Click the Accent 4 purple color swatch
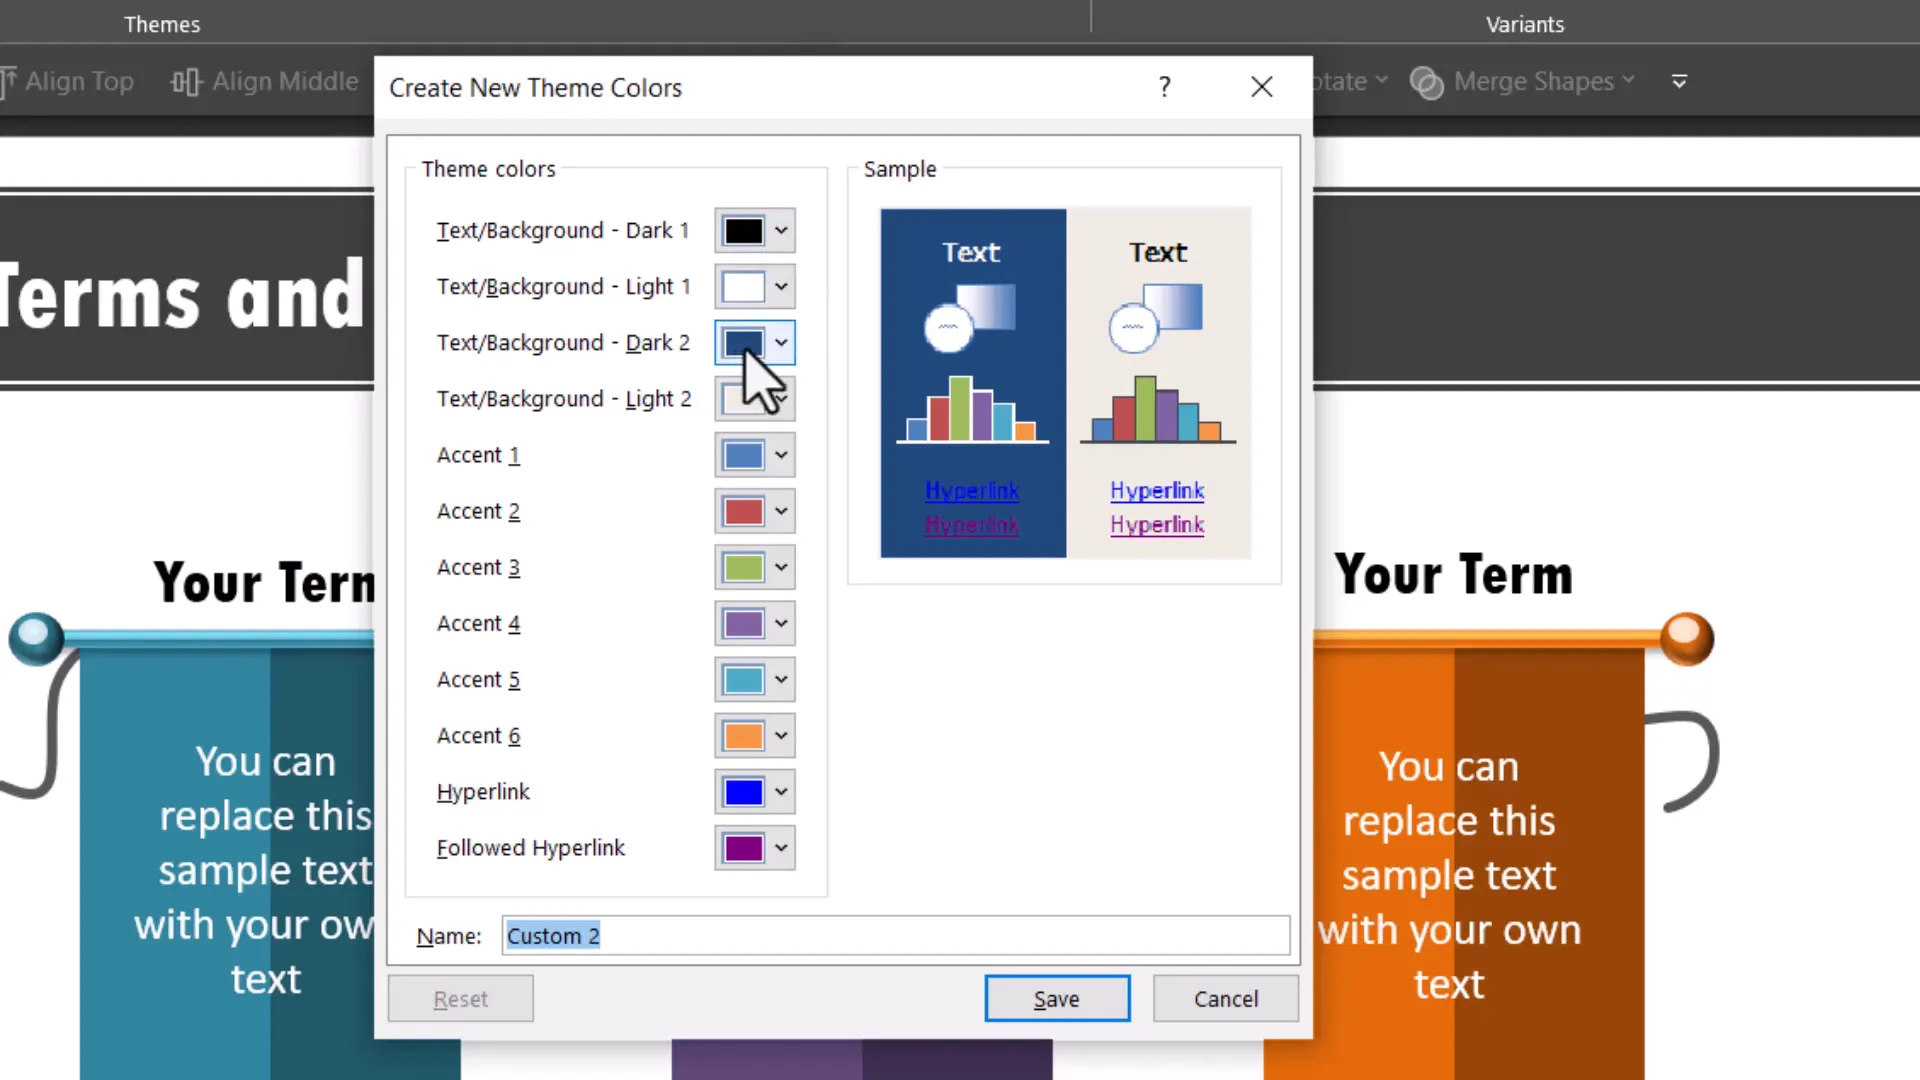Image resolution: width=1920 pixels, height=1080 pixels. pyautogui.click(x=743, y=623)
